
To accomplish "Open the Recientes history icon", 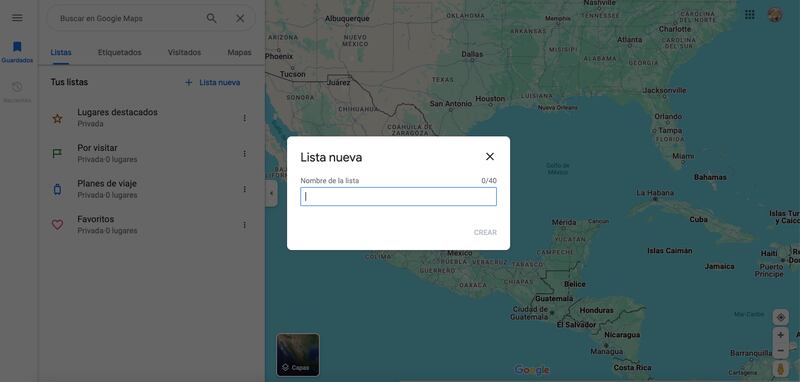I will tap(17, 87).
